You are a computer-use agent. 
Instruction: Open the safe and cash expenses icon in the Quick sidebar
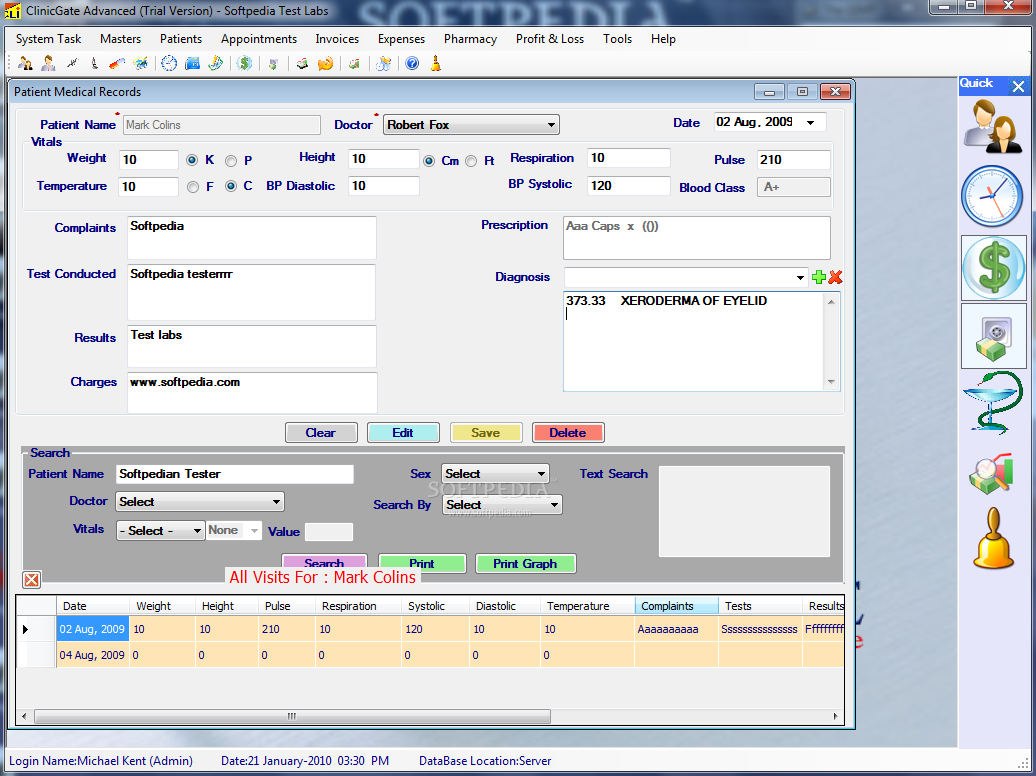point(994,336)
